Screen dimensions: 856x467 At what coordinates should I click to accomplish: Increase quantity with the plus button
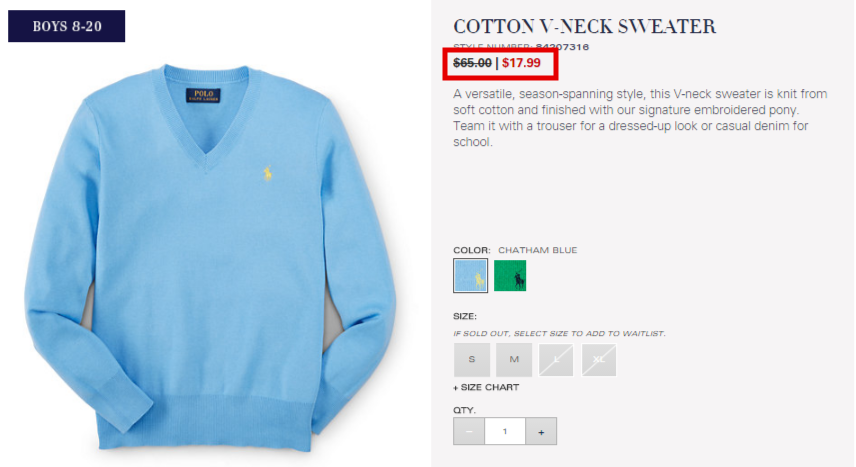541,431
